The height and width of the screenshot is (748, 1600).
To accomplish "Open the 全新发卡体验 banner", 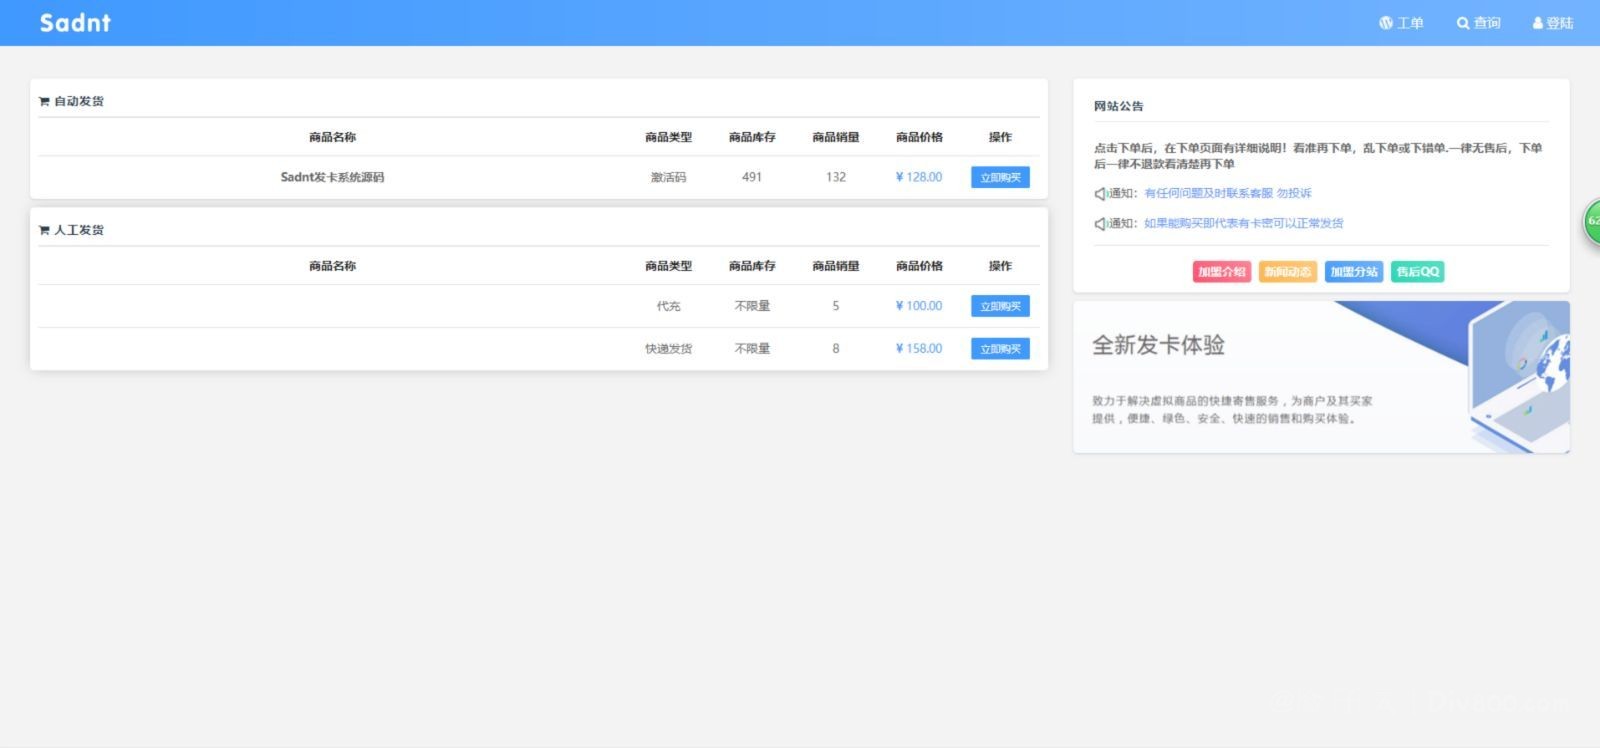I will tap(1321, 377).
